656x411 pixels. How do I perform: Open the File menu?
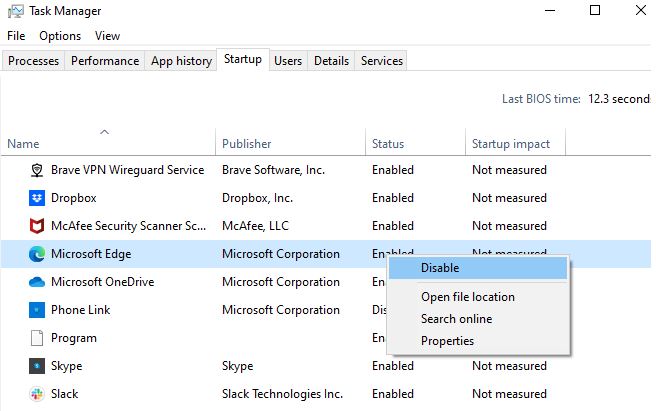pos(16,36)
